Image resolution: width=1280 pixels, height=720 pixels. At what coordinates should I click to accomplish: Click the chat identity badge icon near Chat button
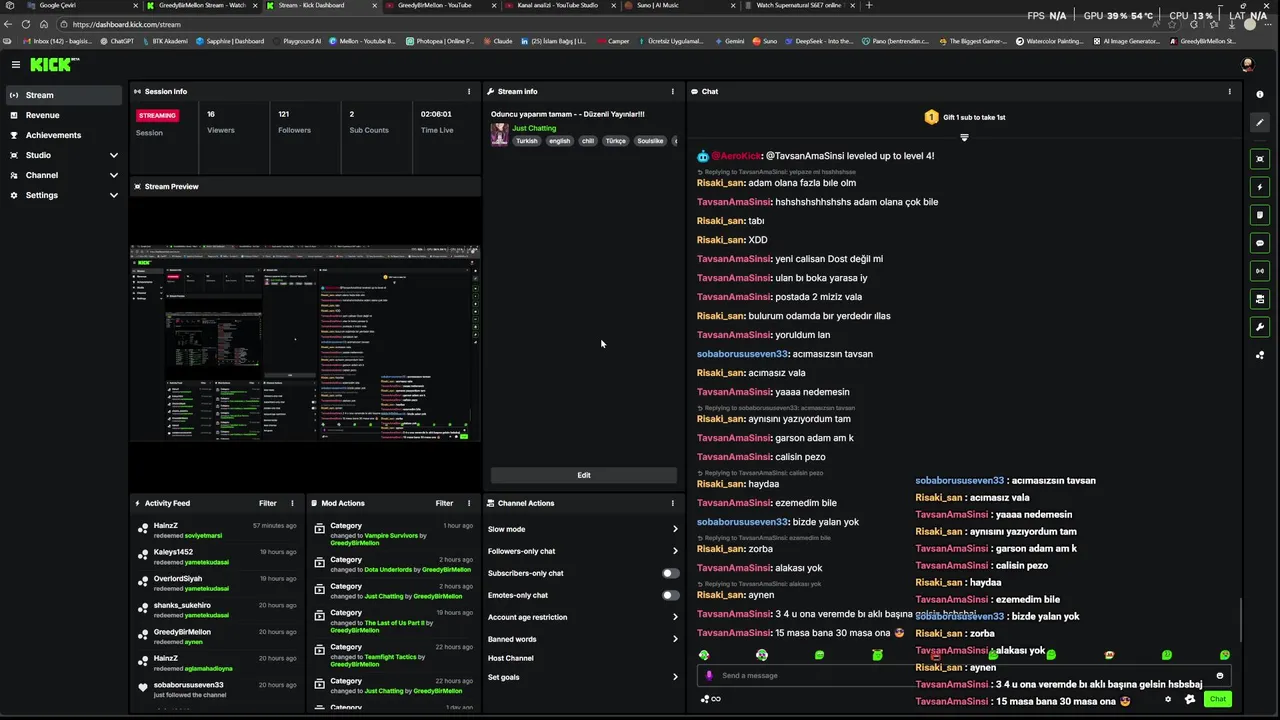pyautogui.click(x=1190, y=699)
